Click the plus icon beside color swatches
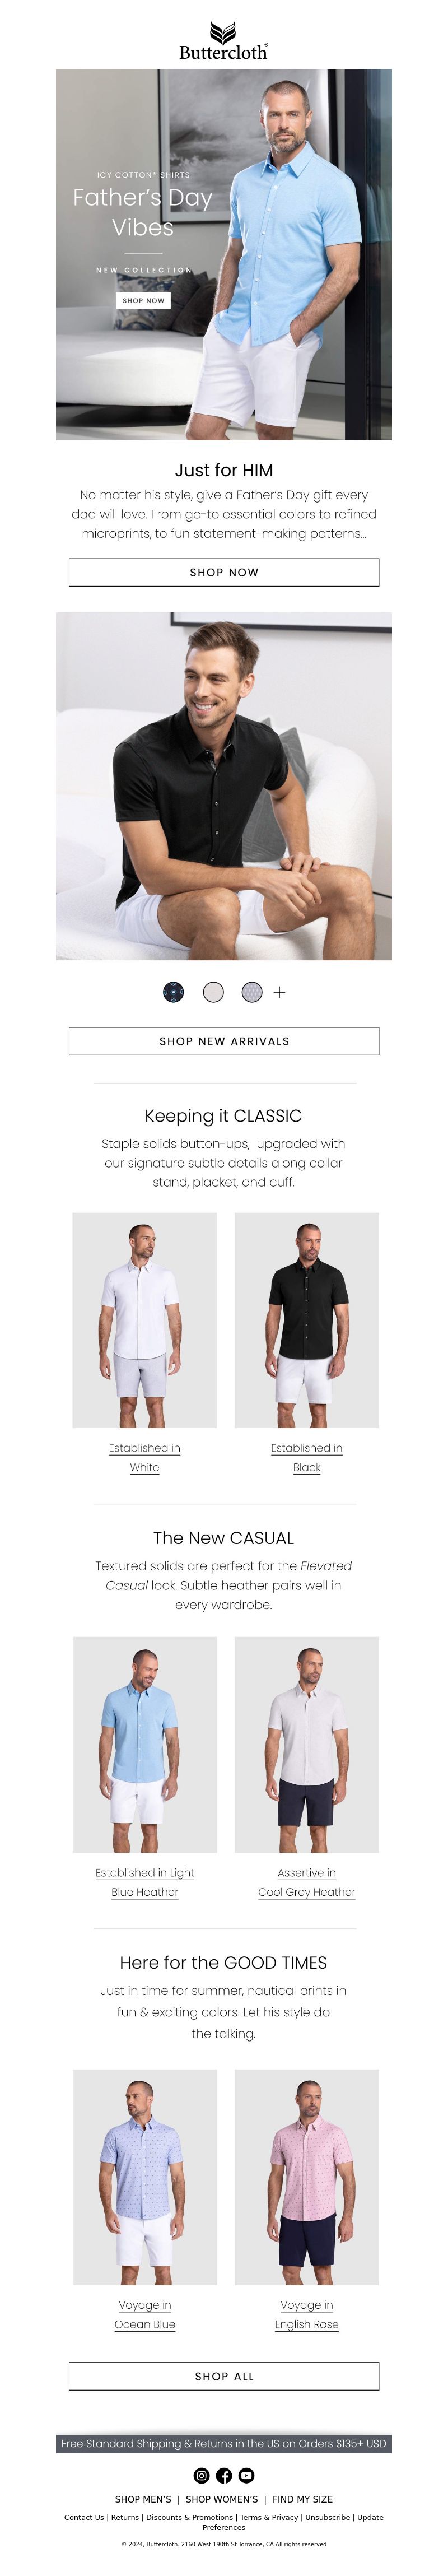Viewport: 448px width, 2576px height. [279, 992]
